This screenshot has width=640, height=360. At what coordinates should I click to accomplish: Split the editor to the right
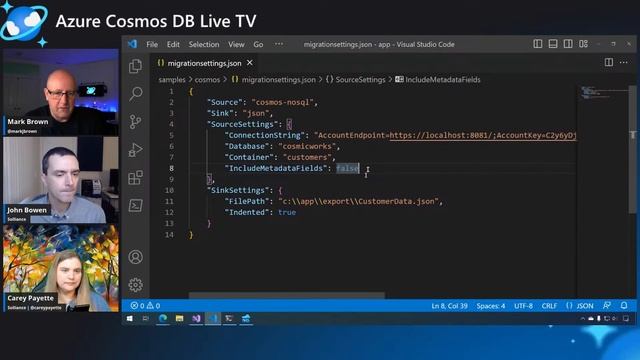[x=609, y=62]
